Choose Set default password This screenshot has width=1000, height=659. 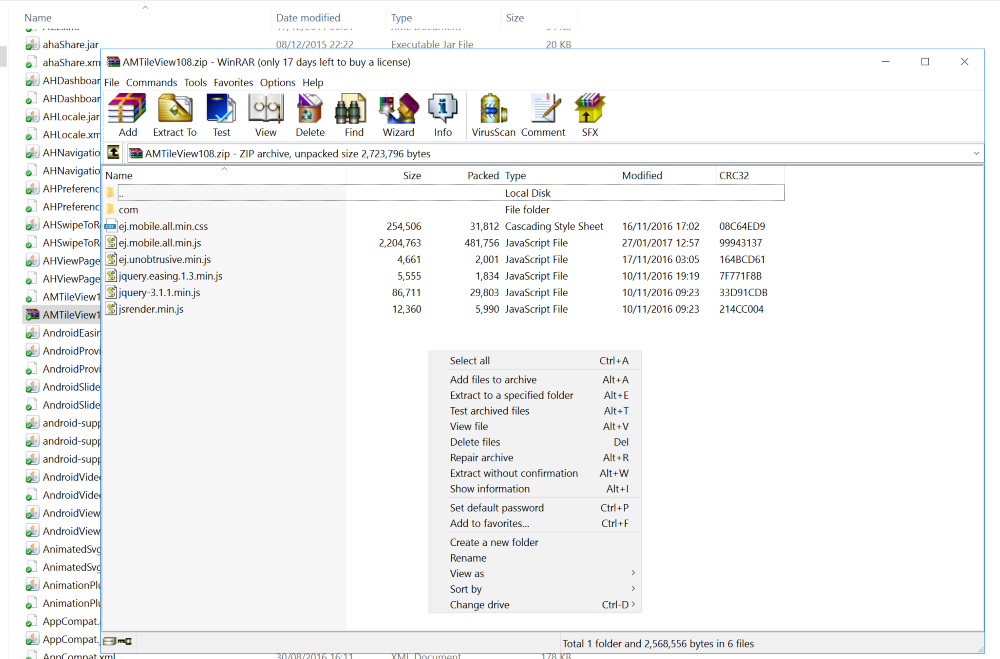pyautogui.click(x=534, y=508)
